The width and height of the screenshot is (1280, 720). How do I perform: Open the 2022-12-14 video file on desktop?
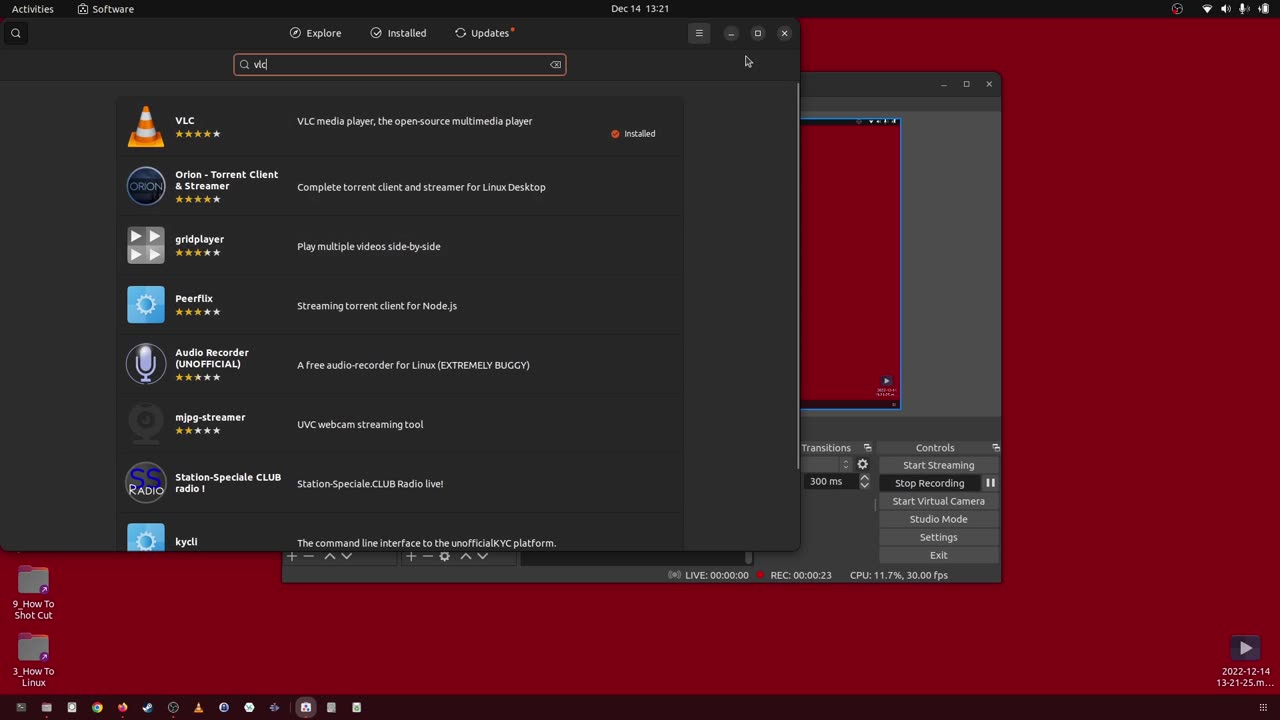1244,662
